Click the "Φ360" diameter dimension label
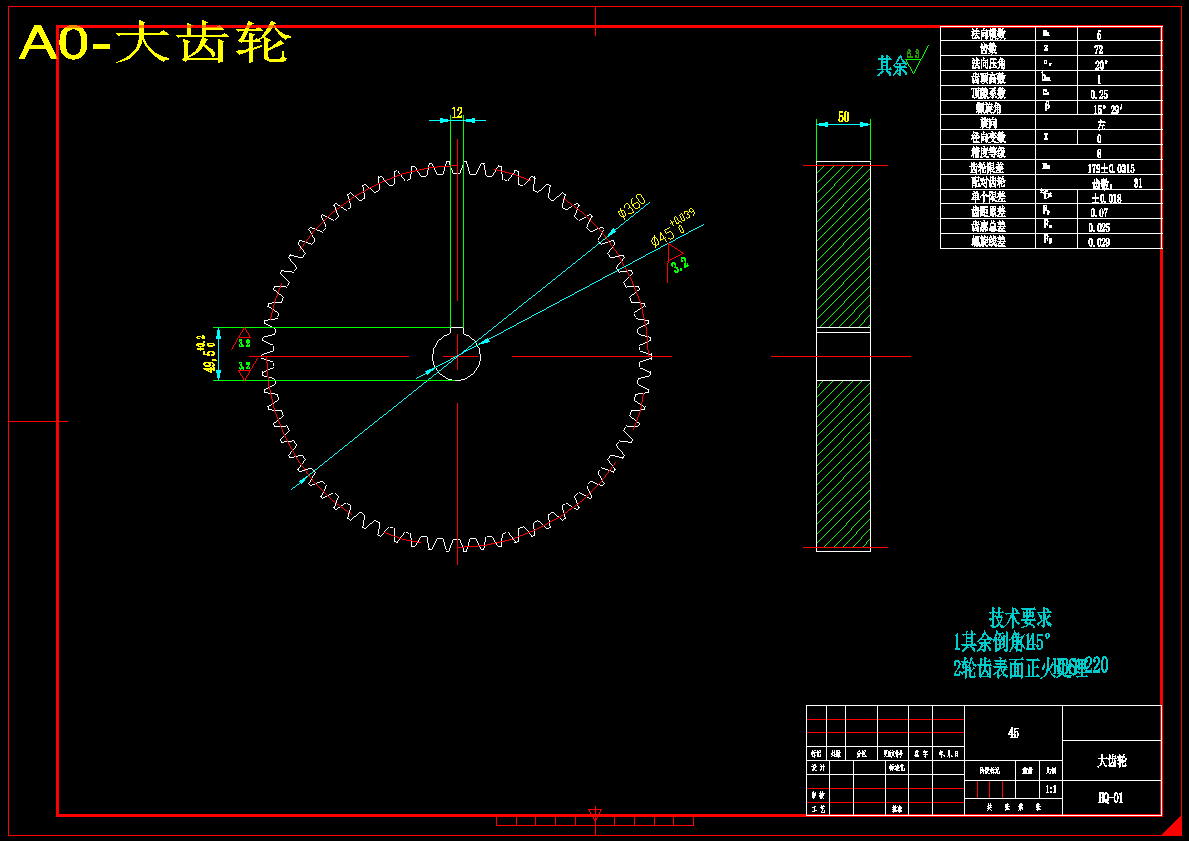The width and height of the screenshot is (1189, 841). pyautogui.click(x=632, y=206)
